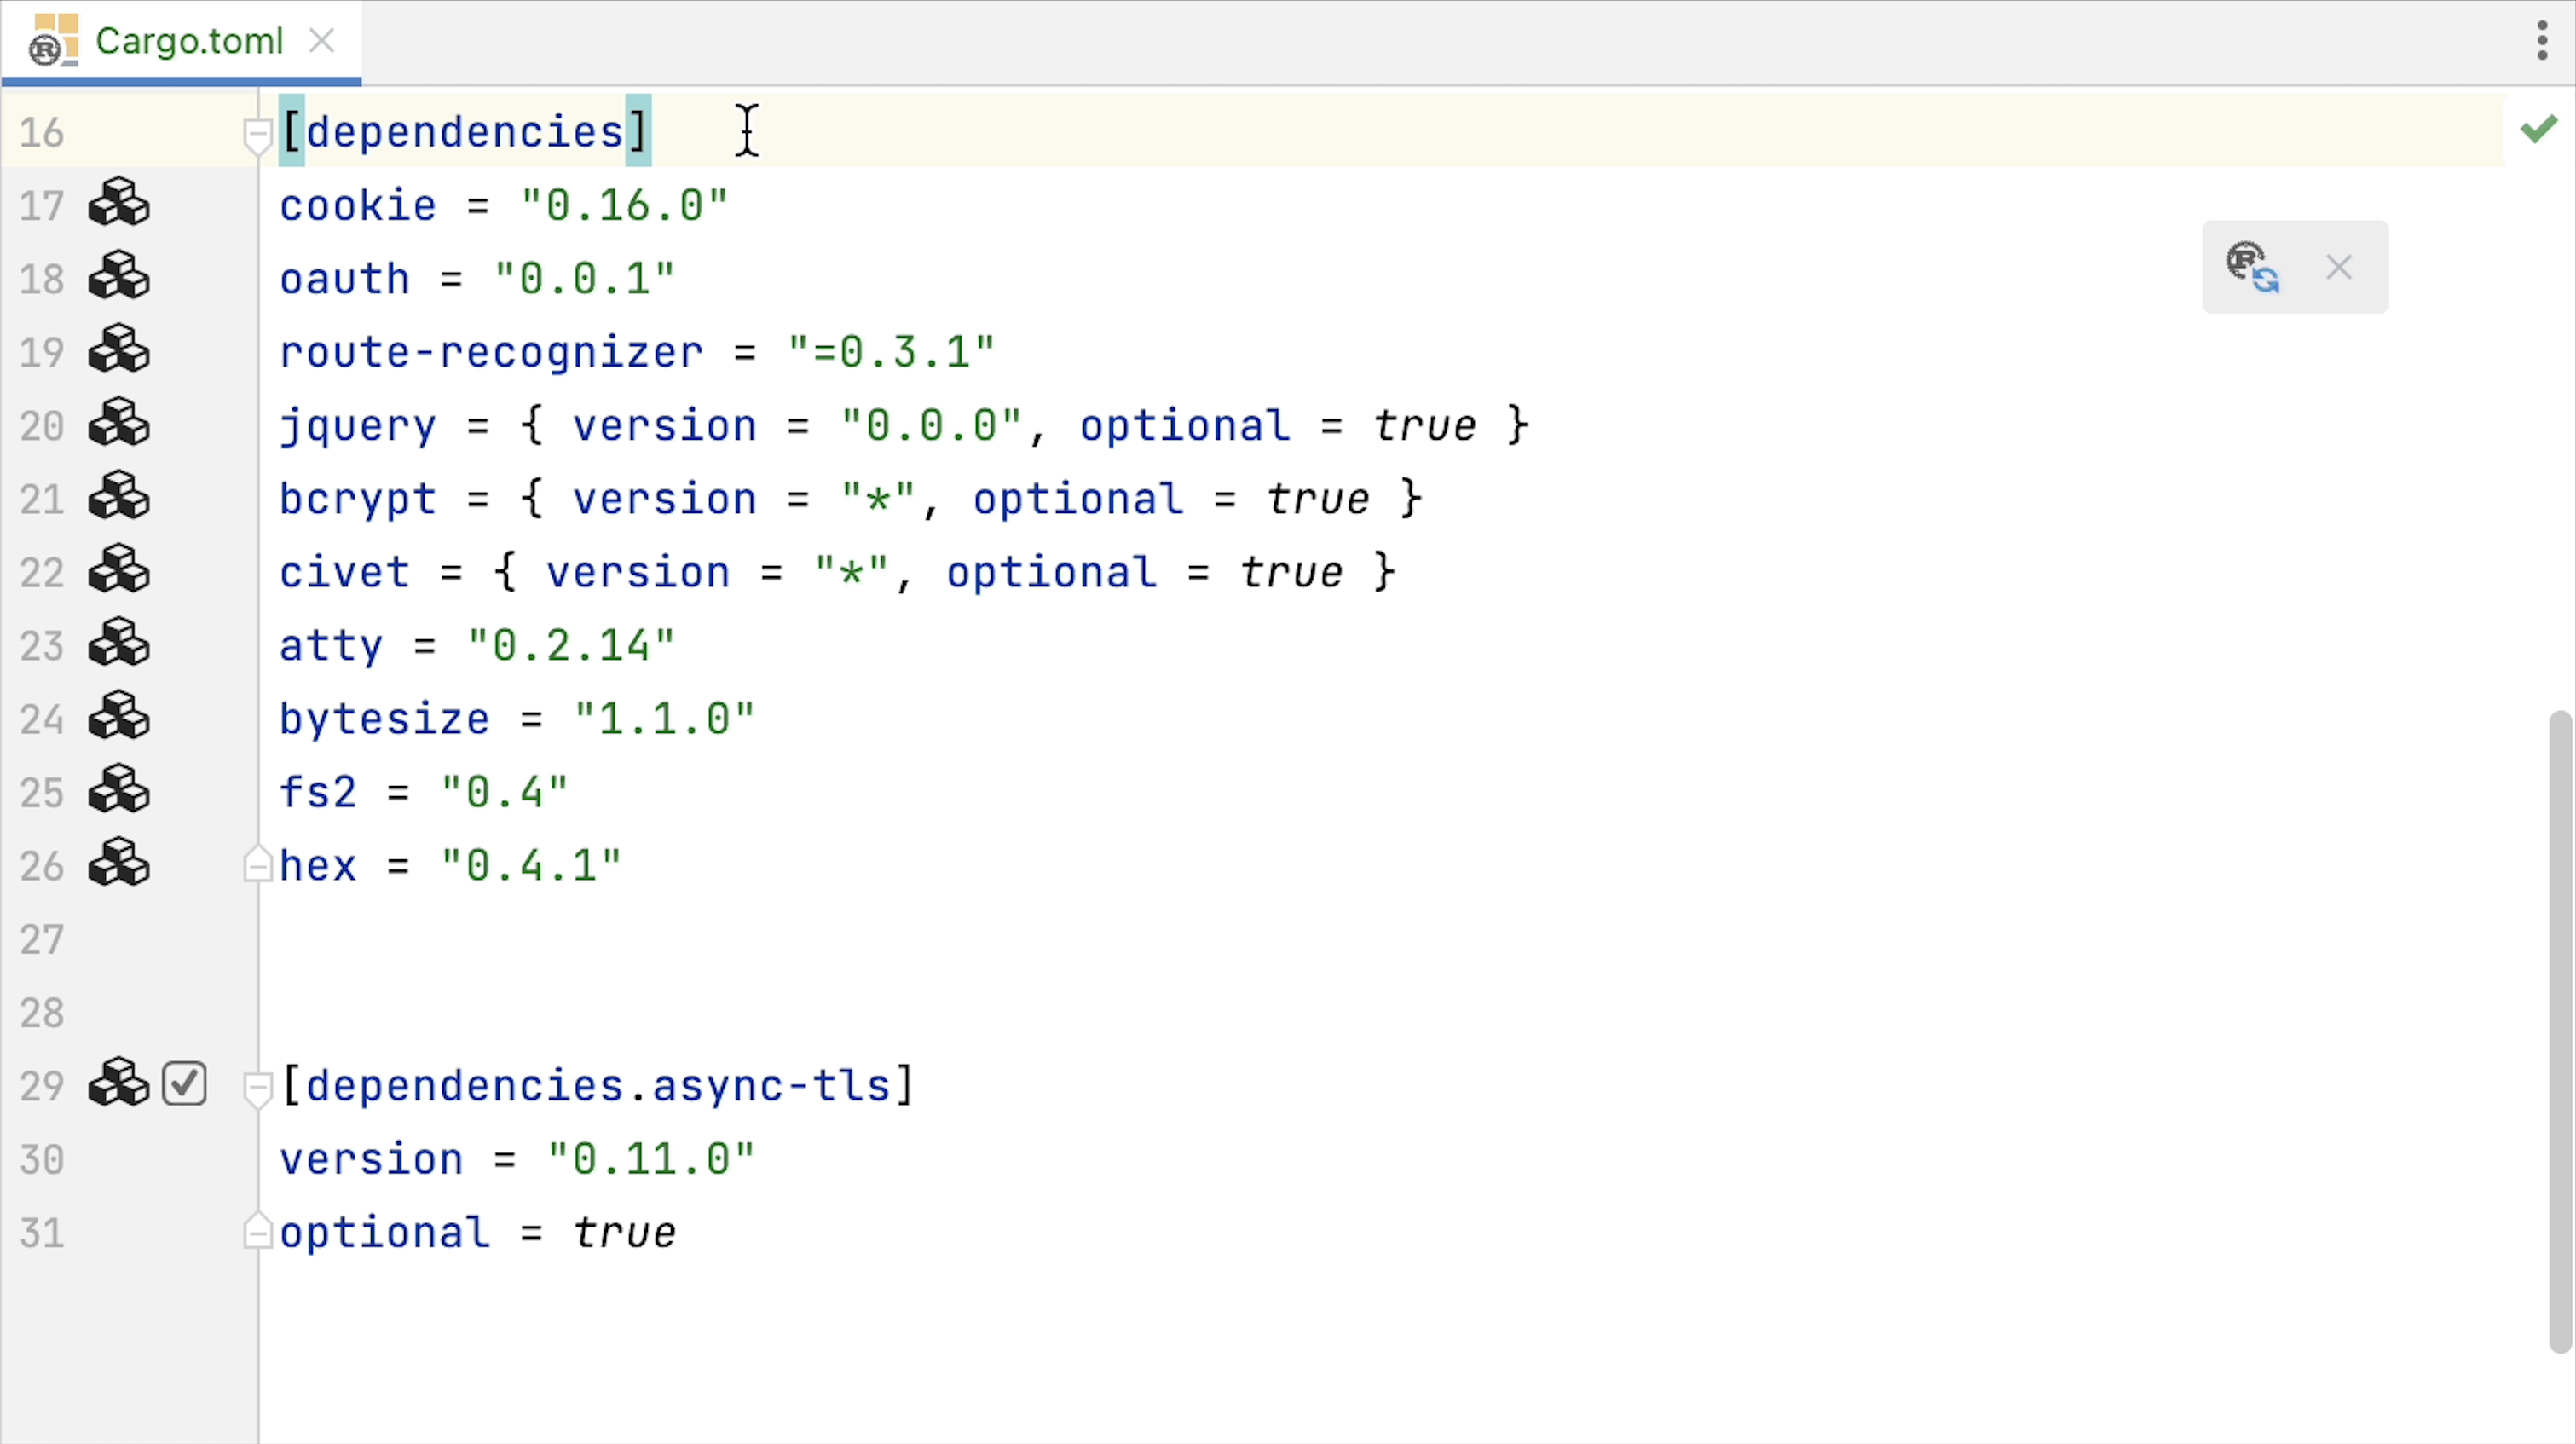Click crate icon on the atty line
The width and height of the screenshot is (2576, 1444).
pos(119,644)
